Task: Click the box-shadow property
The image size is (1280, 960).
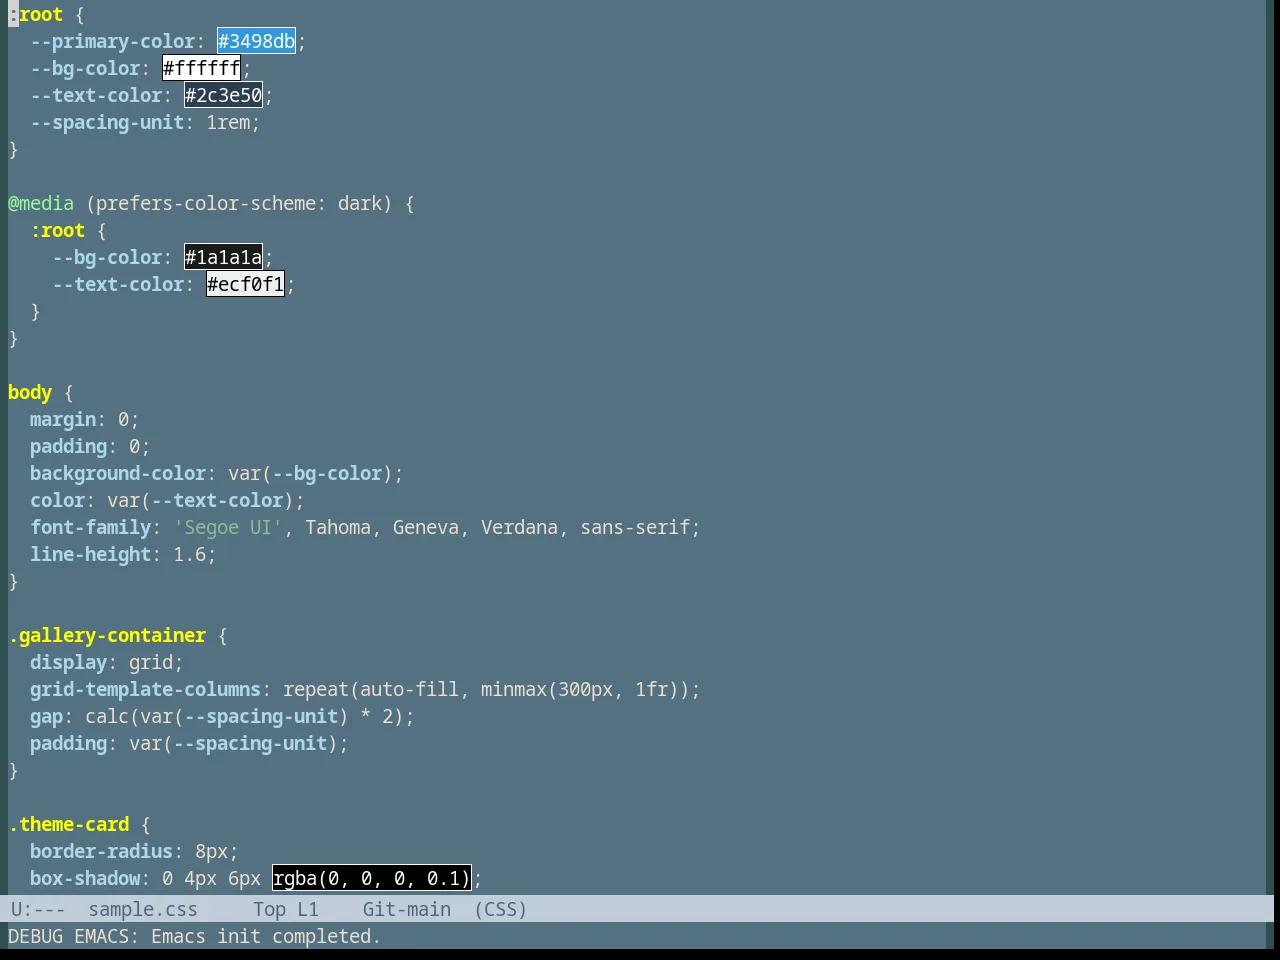Action: pyautogui.click(x=85, y=878)
